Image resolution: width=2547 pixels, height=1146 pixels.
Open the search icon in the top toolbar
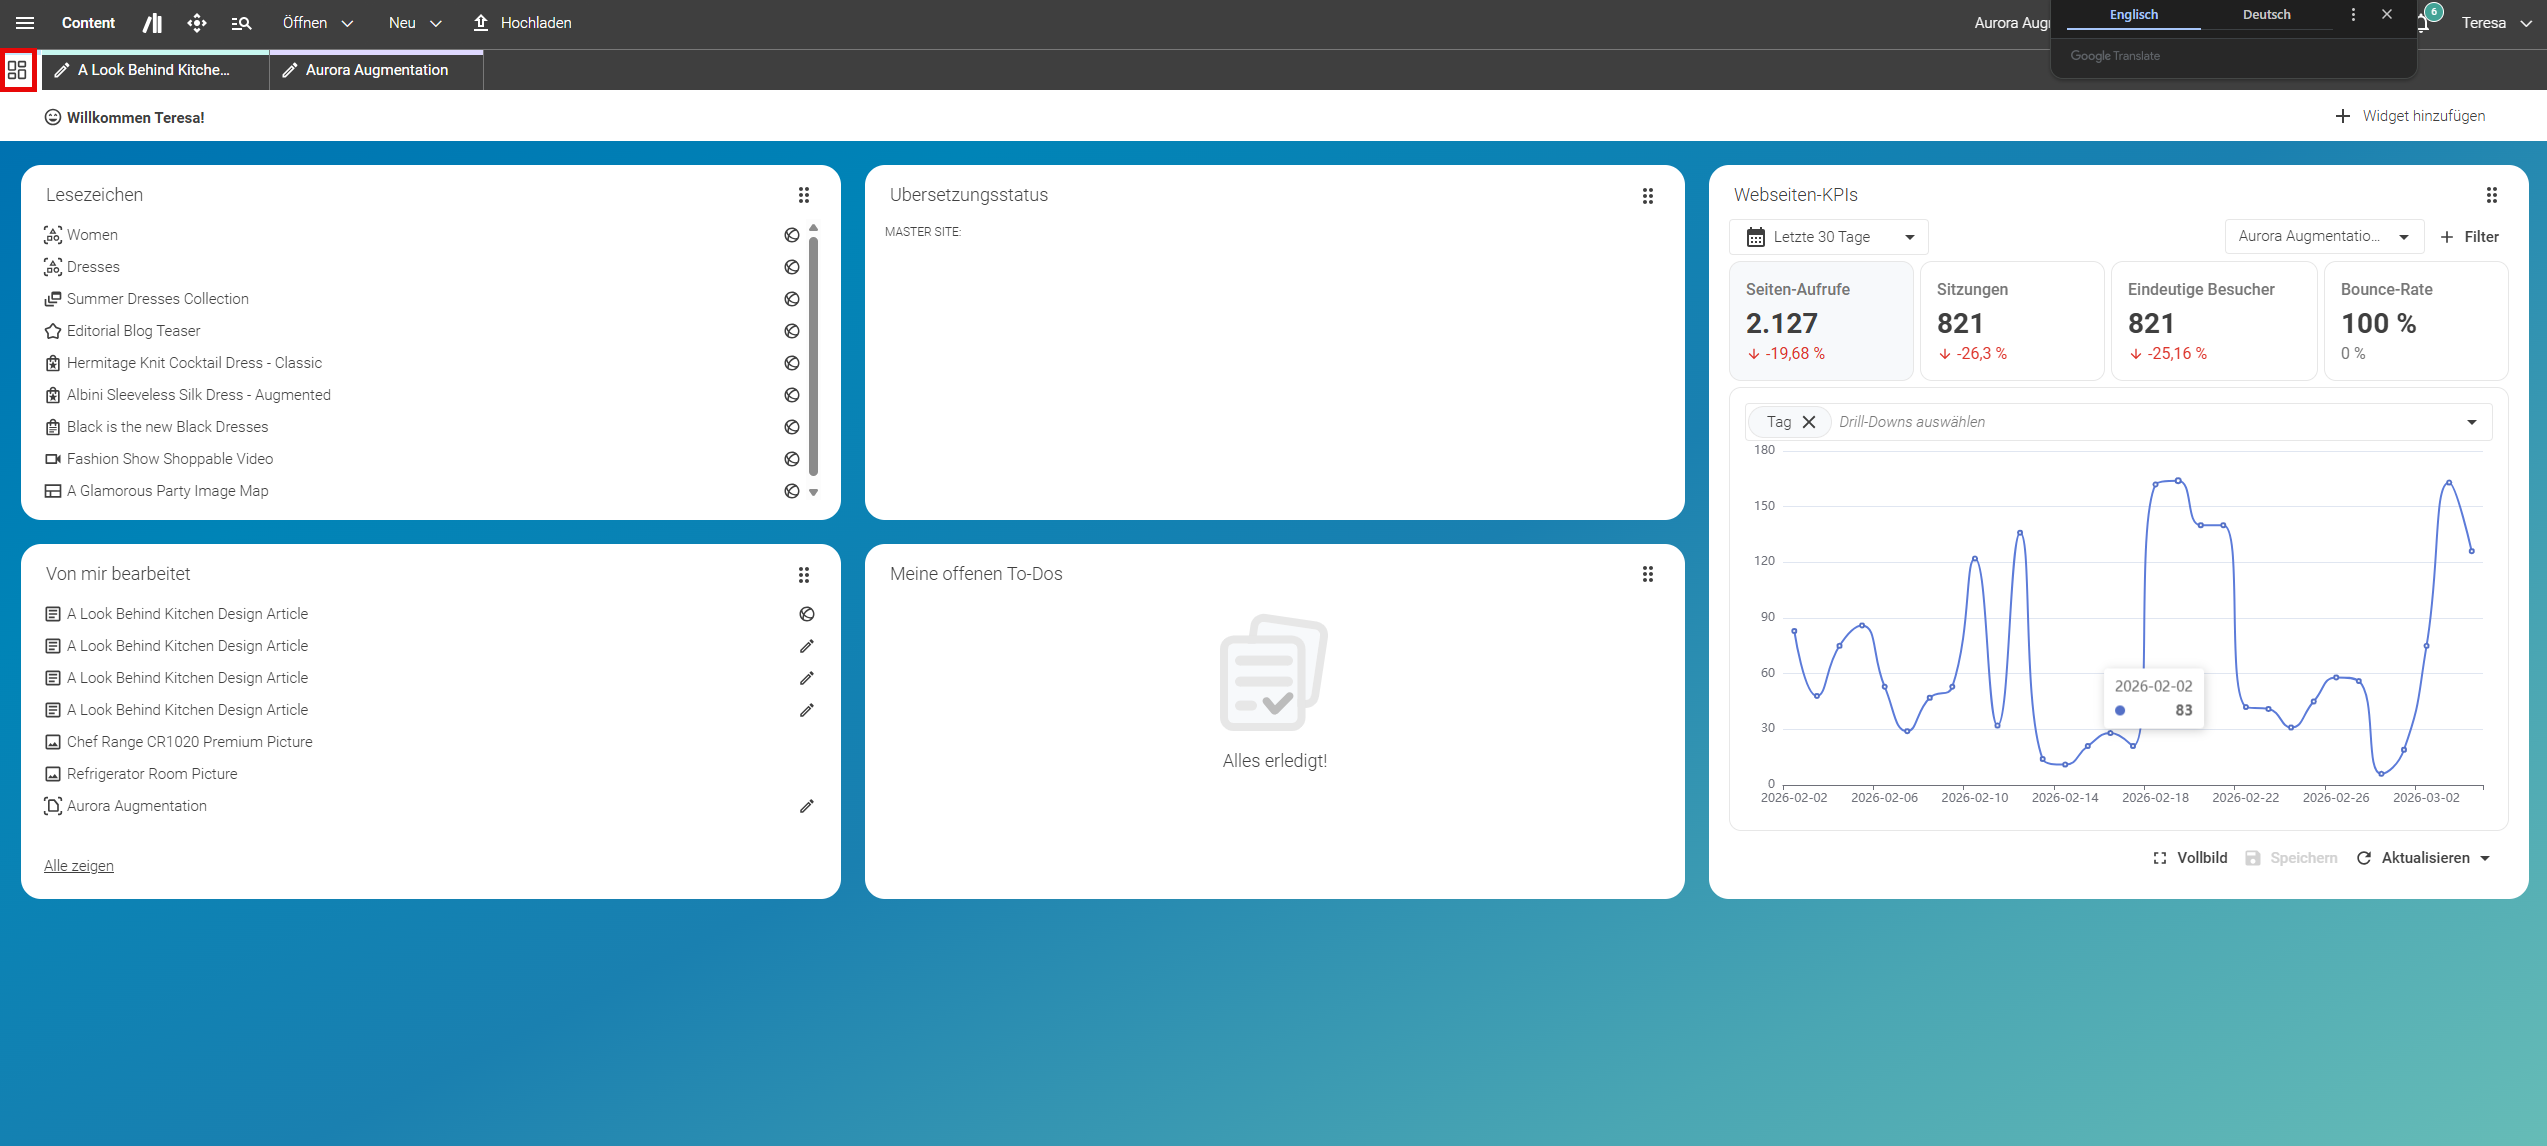[241, 23]
